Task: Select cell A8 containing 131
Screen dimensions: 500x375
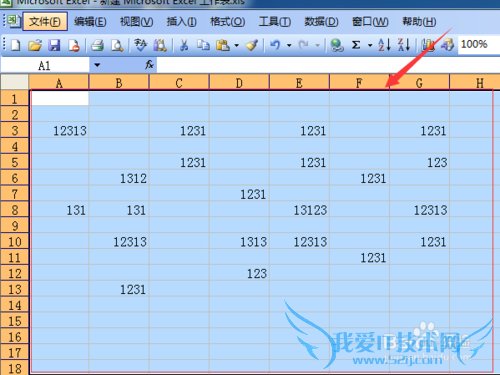Action: pos(60,210)
